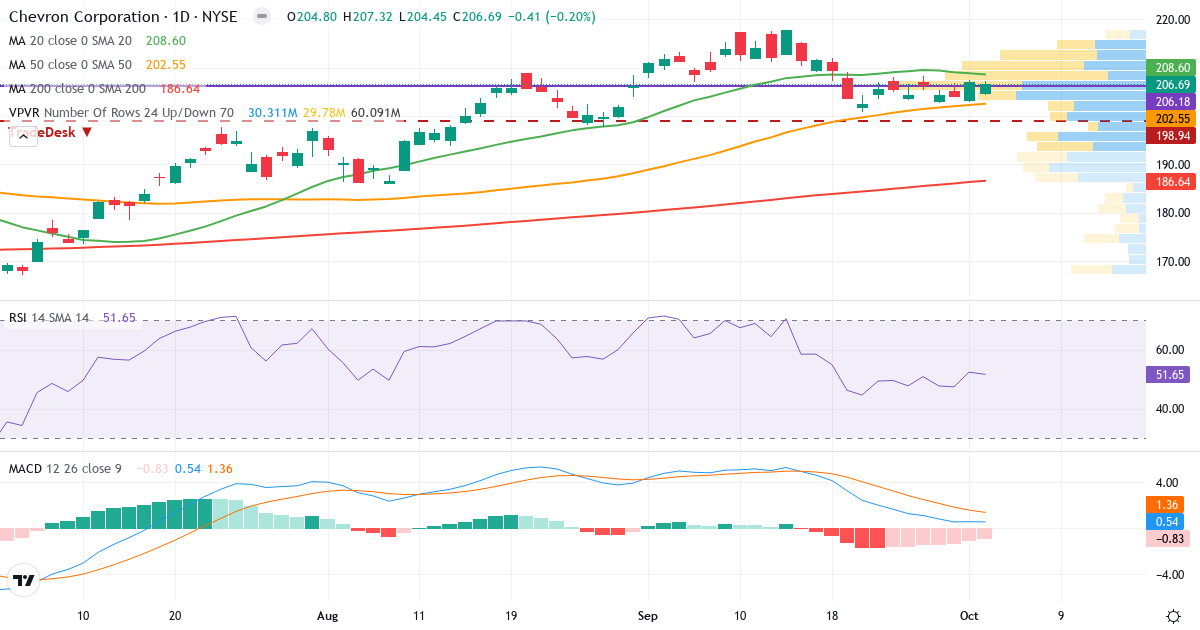1200x630 pixels.
Task: Open the Chevron Corporation symbol title
Action: click(x=124, y=17)
